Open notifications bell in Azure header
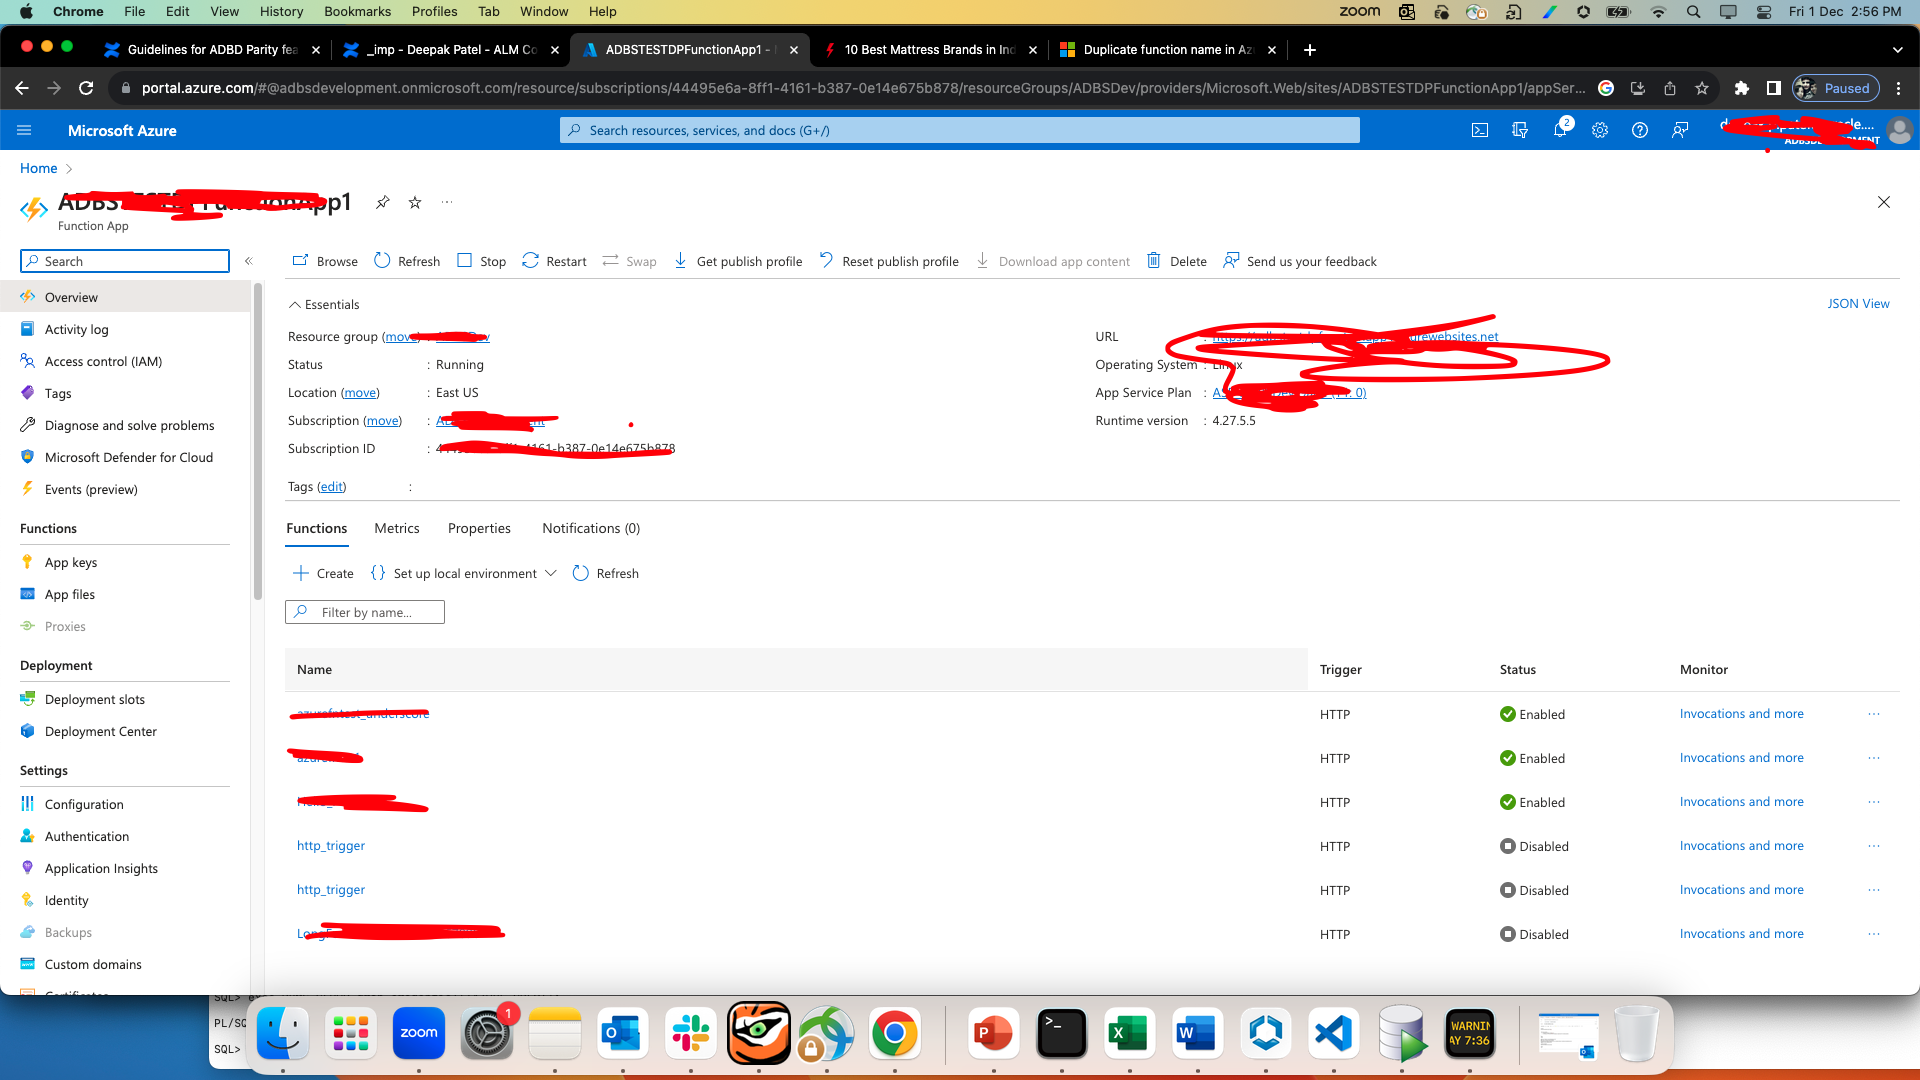 point(1559,130)
